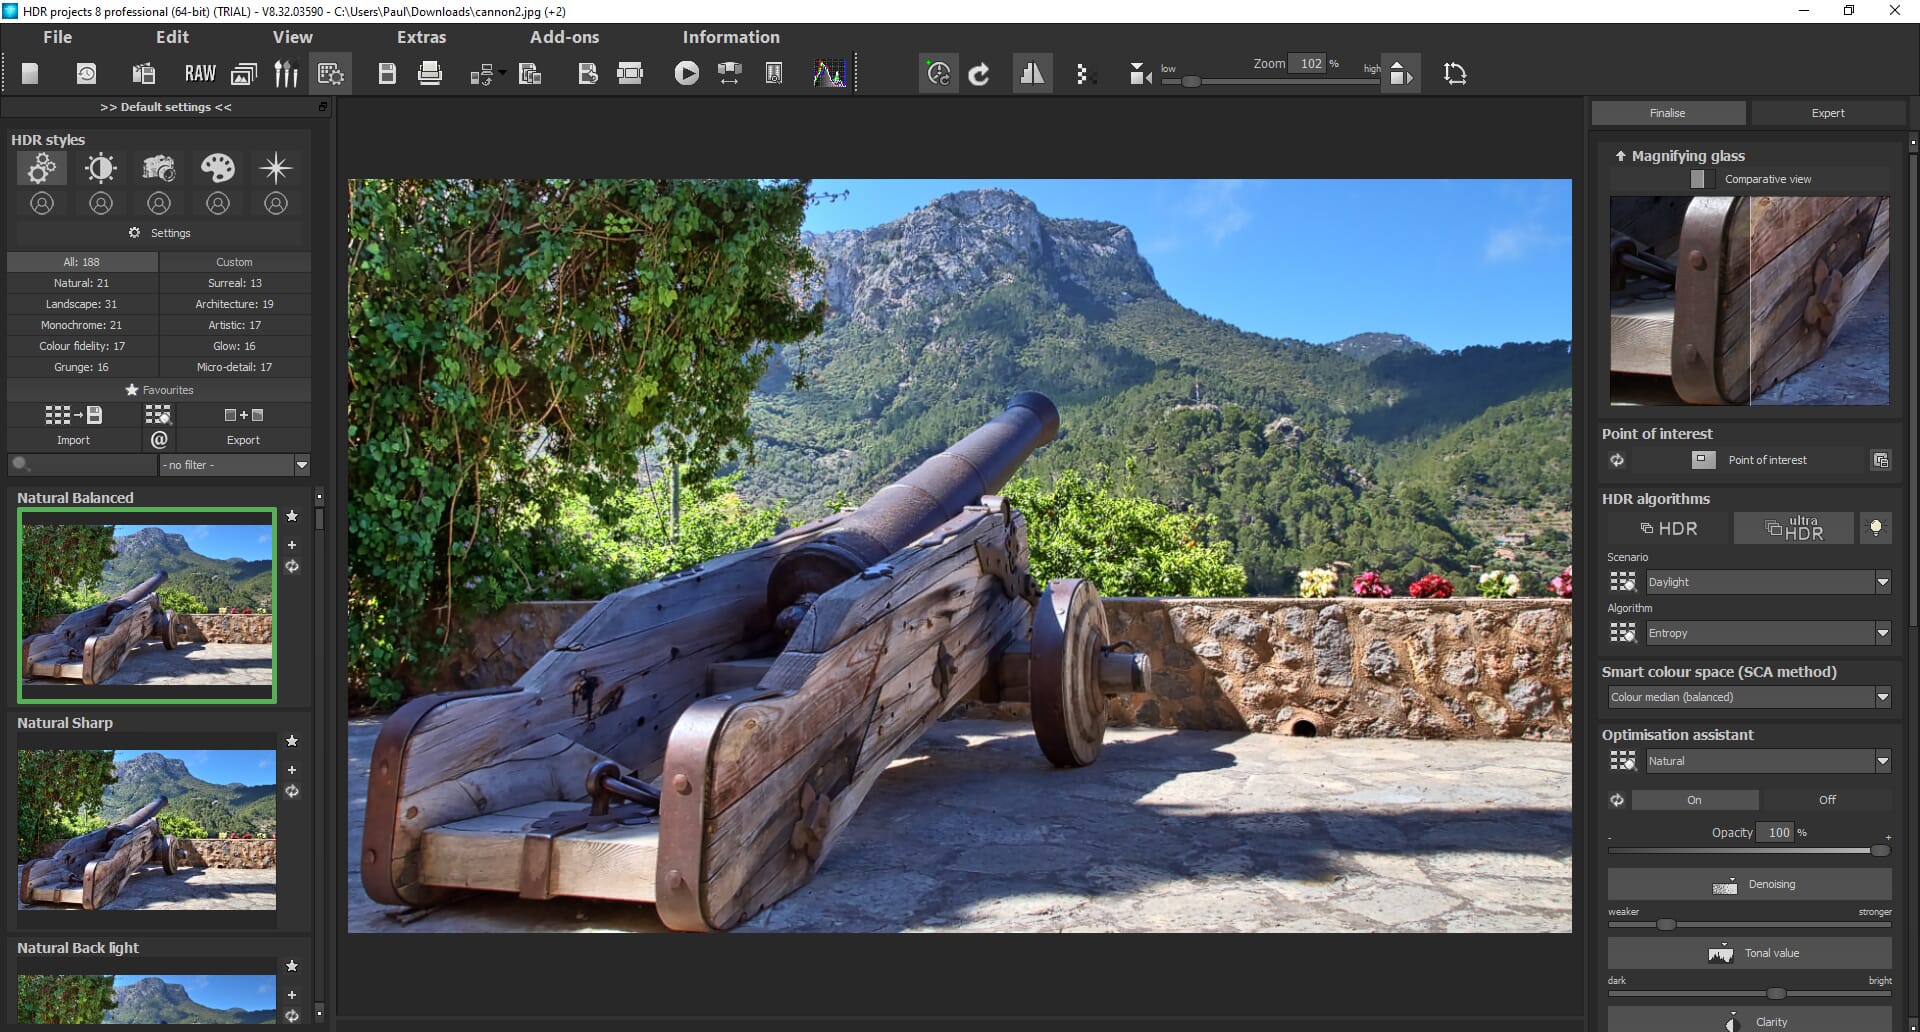Switch to the Expert tab

pyautogui.click(x=1828, y=113)
